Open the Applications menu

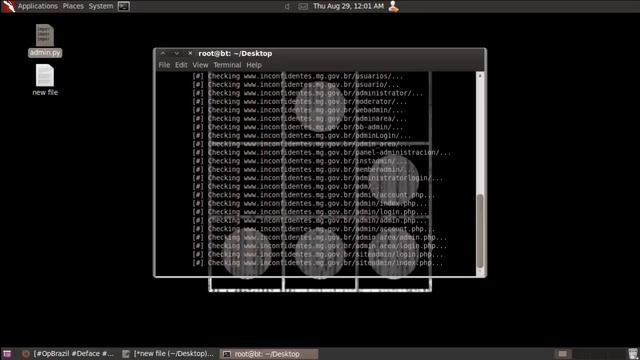point(38,6)
